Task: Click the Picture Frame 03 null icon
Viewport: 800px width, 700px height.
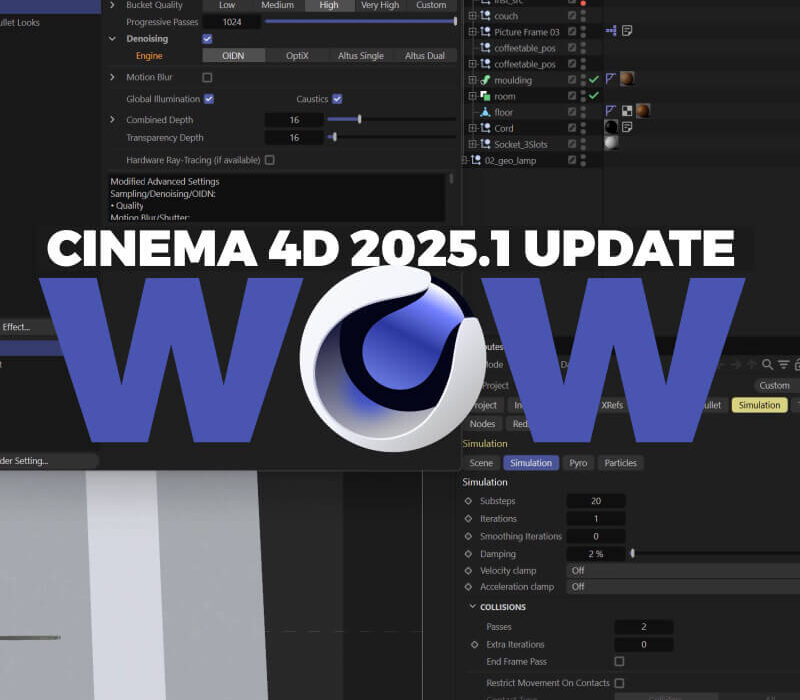Action: point(485,32)
